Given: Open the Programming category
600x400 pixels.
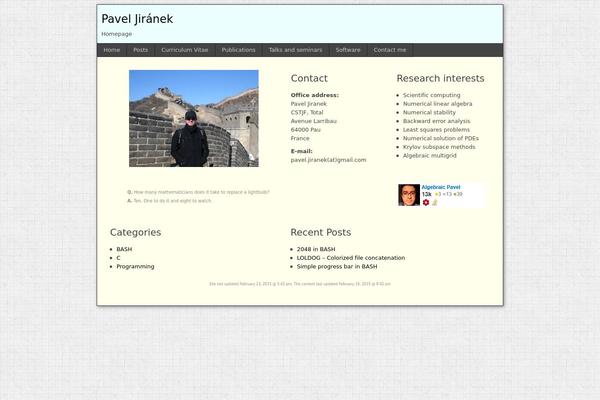Looking at the screenshot, I should 135,266.
